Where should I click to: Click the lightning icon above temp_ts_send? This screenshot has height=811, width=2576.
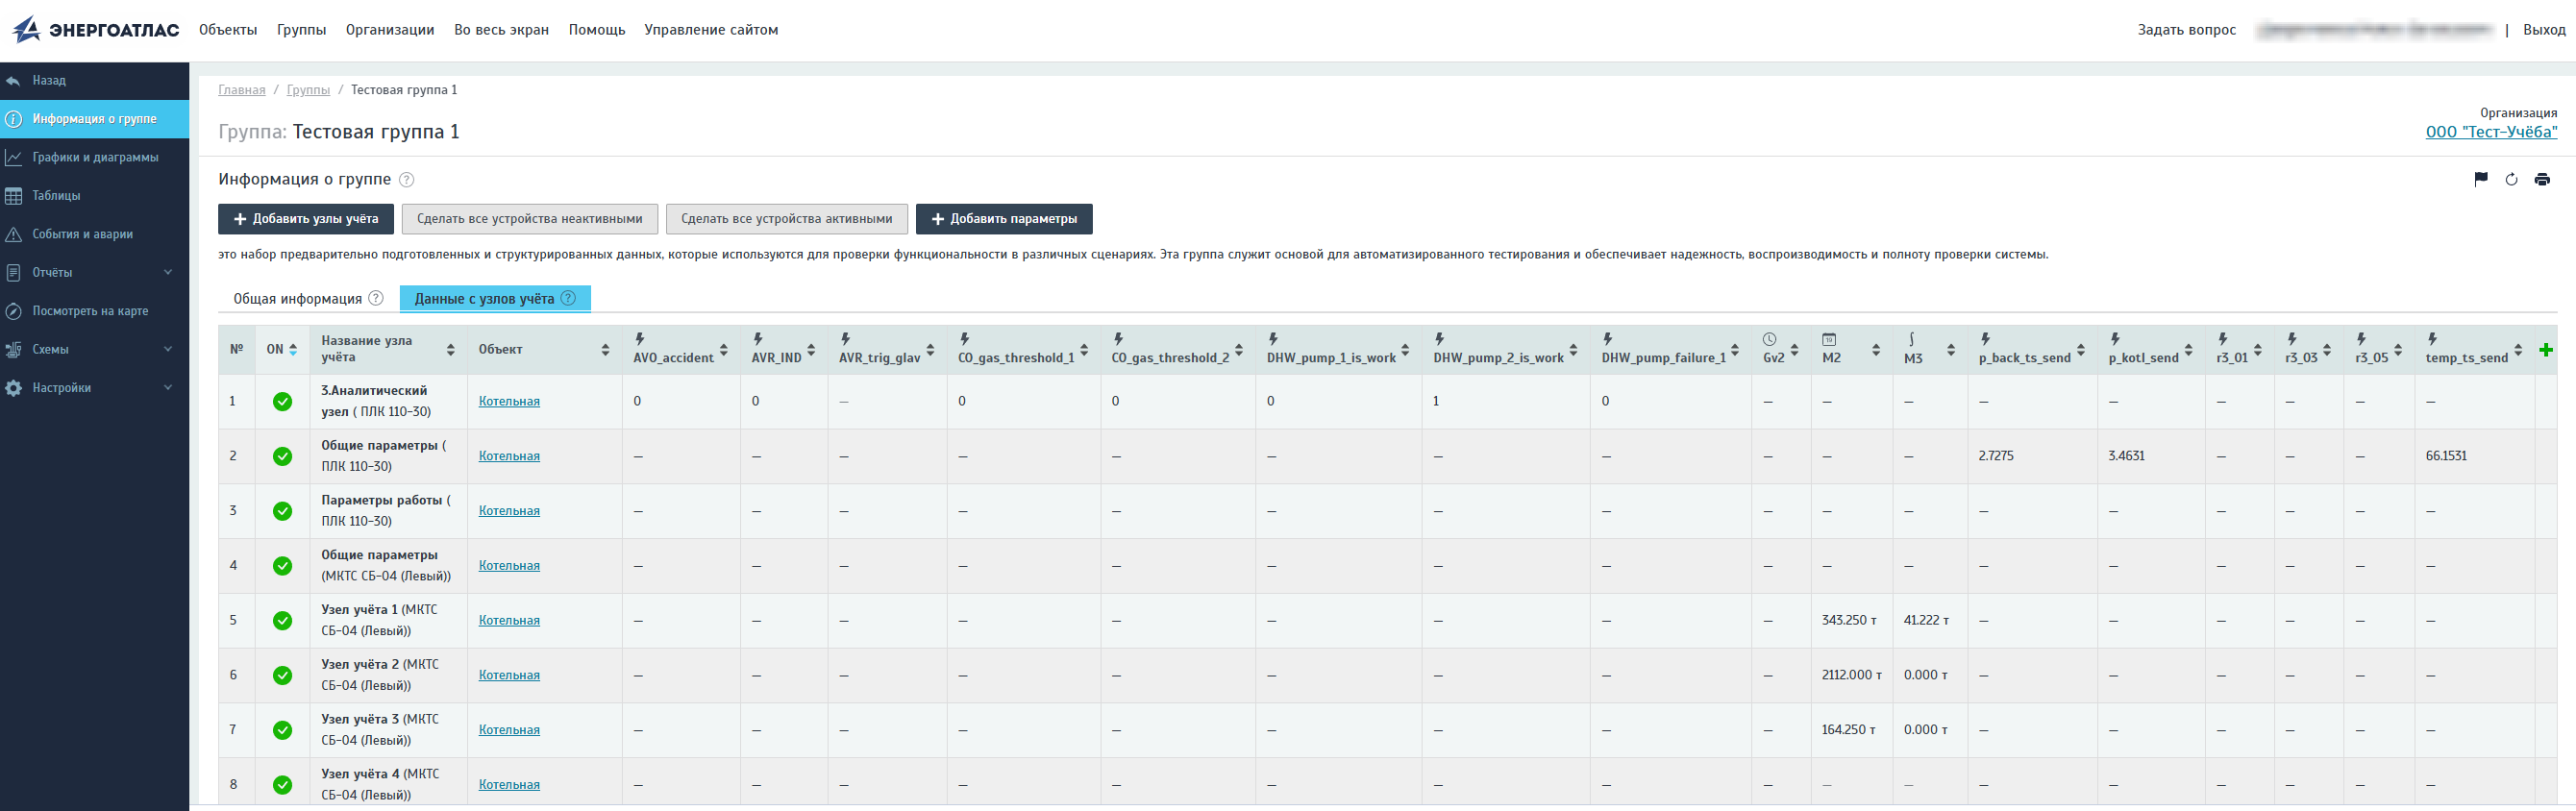click(2432, 339)
